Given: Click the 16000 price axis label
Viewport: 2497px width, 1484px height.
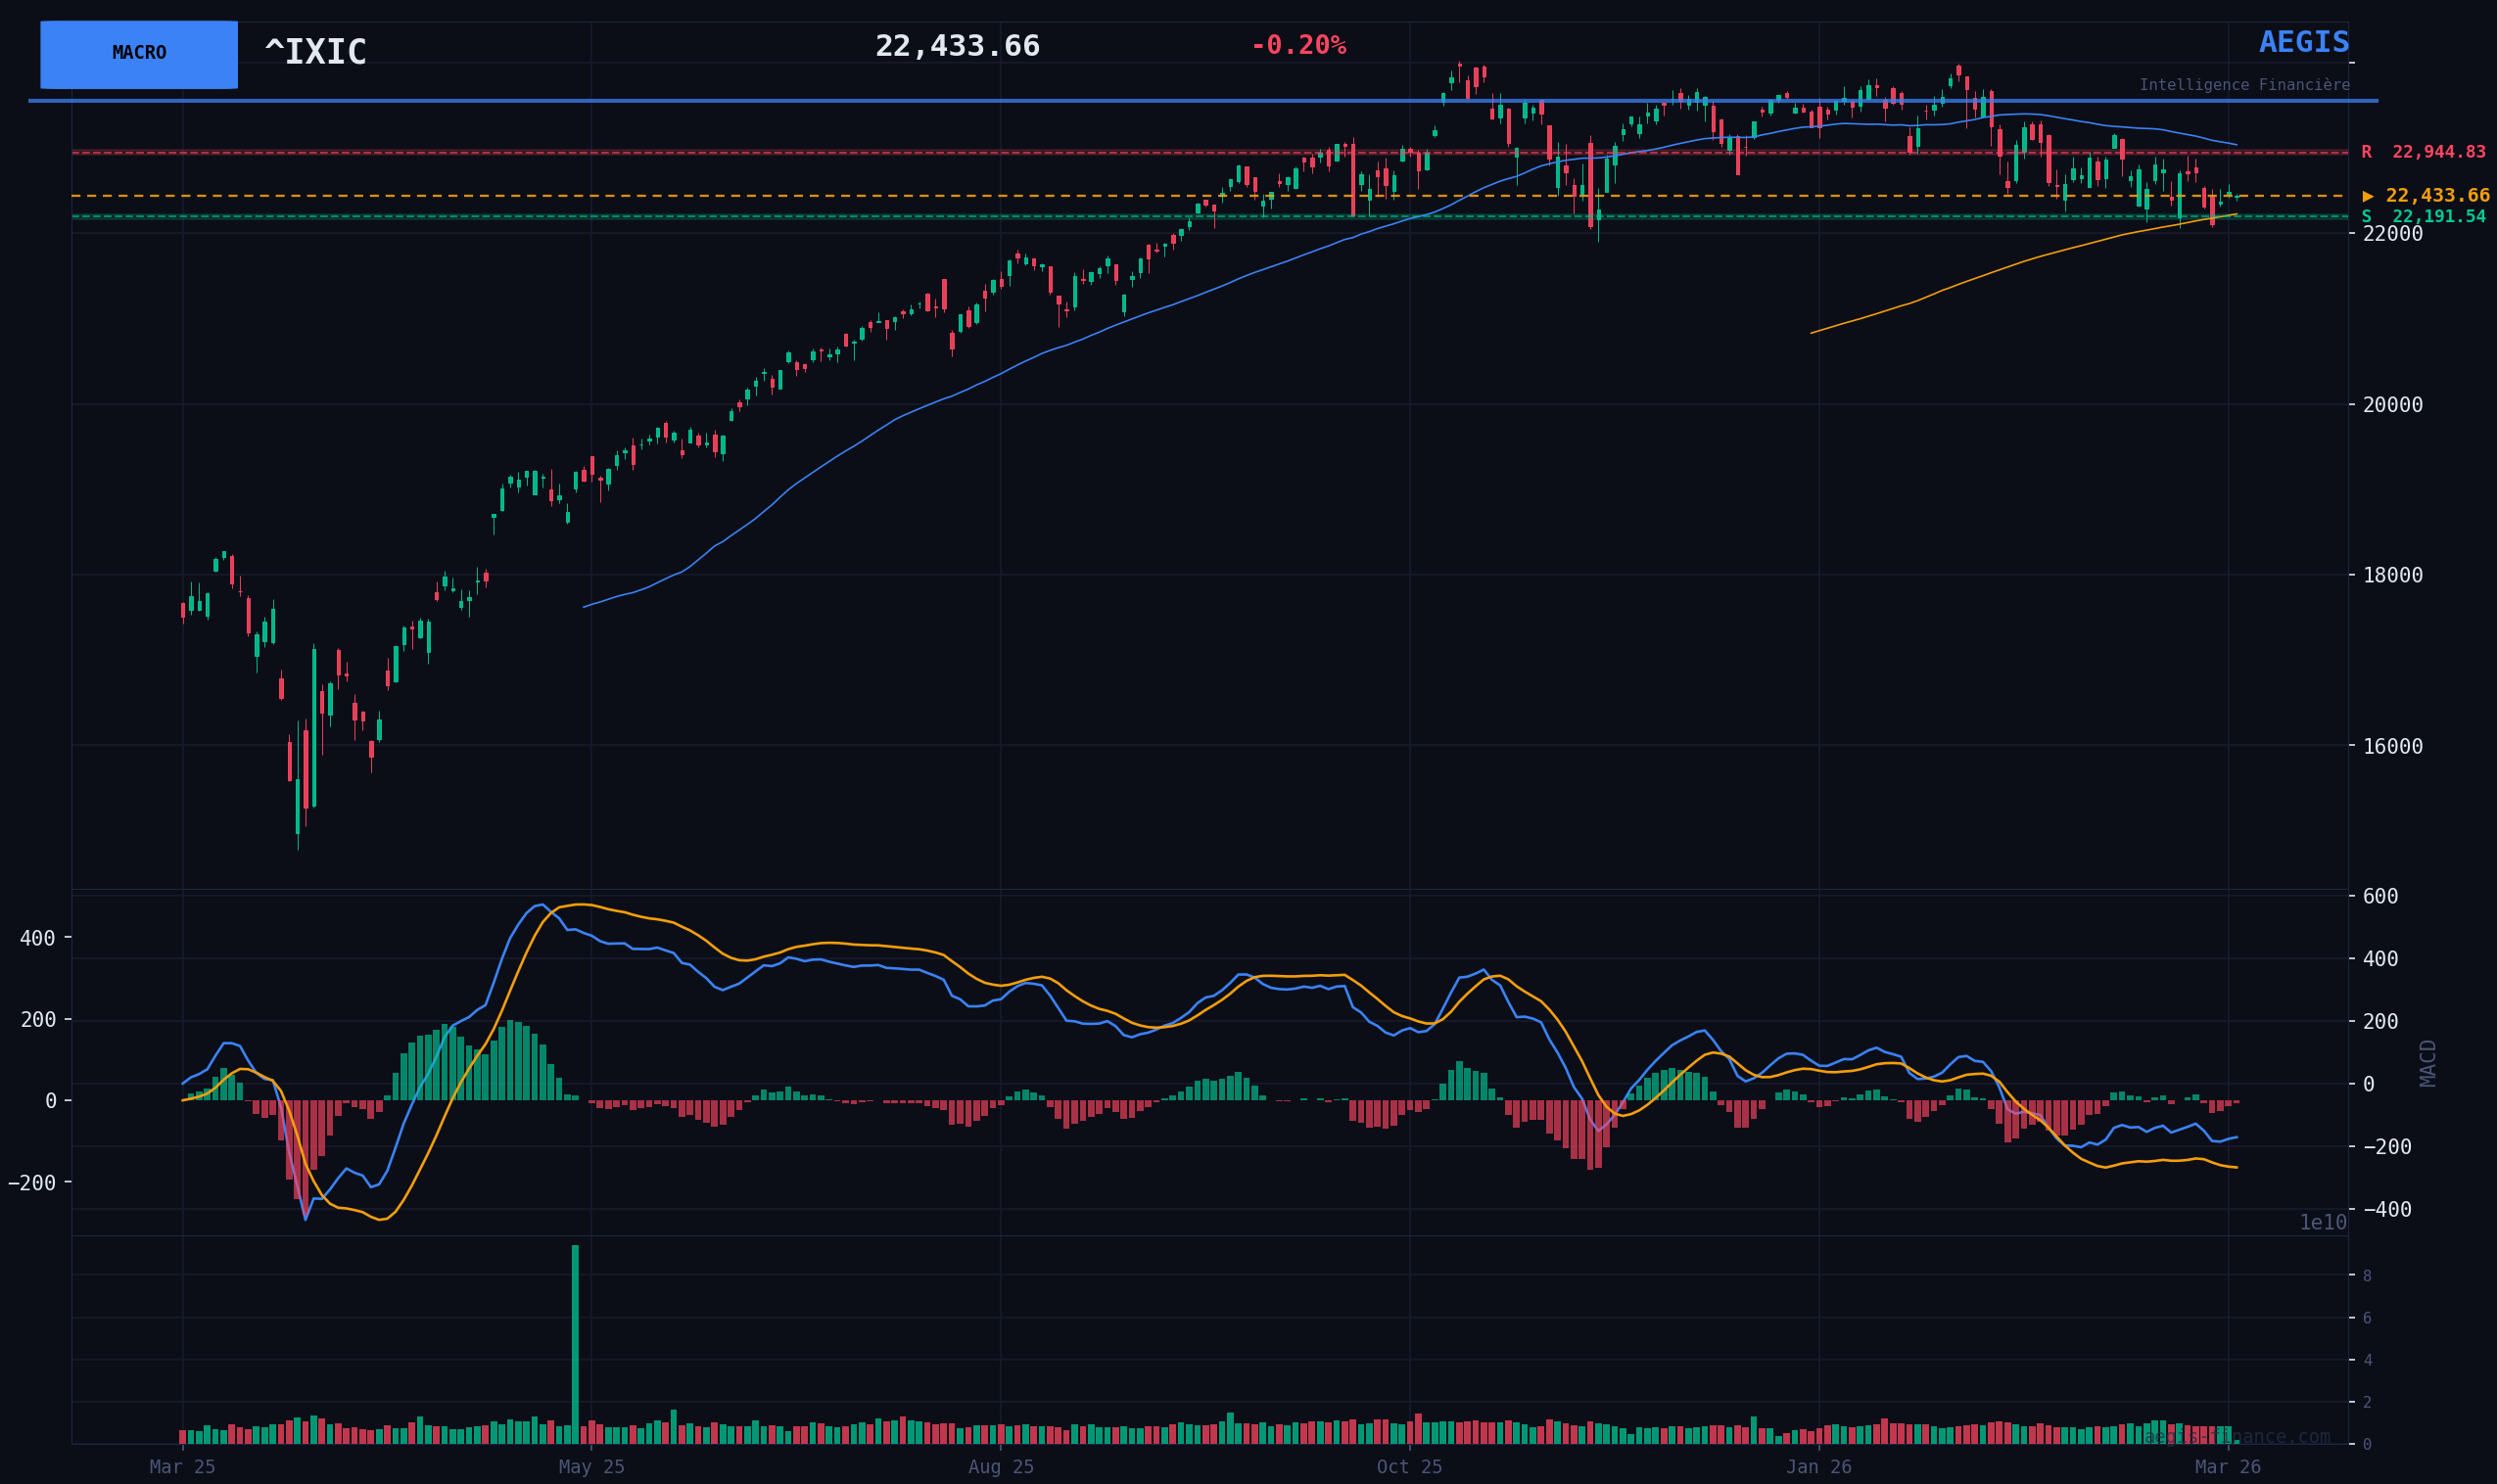Looking at the screenshot, I should coord(2392,747).
